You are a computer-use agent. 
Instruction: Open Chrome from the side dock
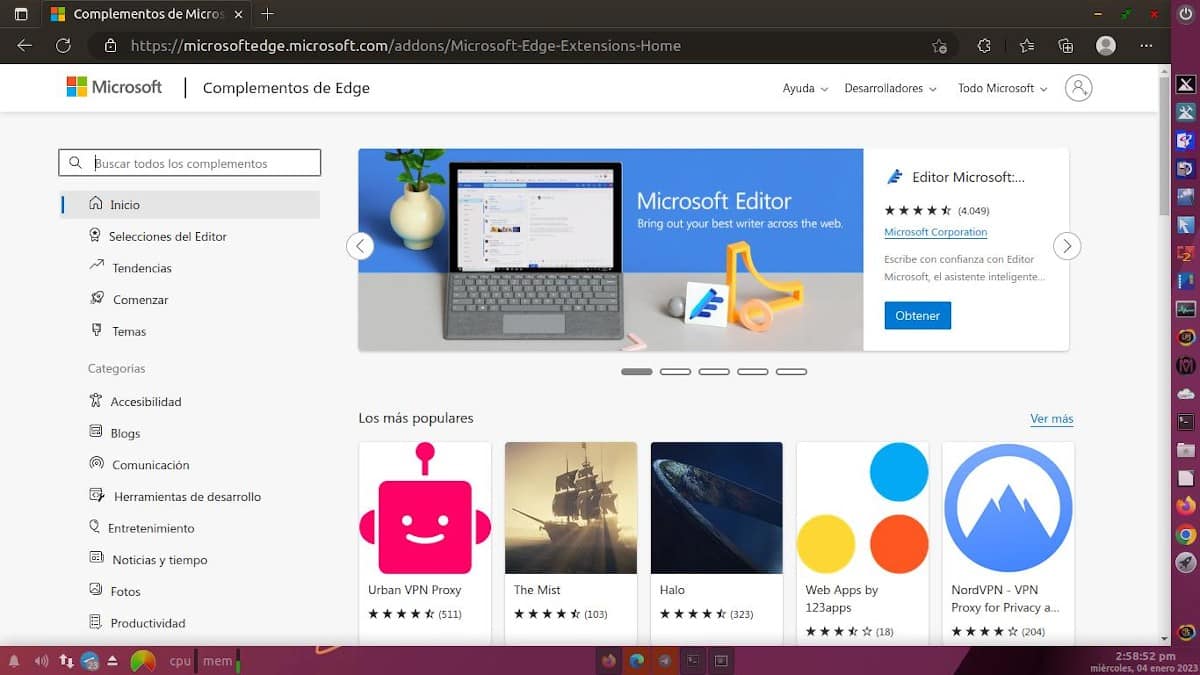point(1186,535)
